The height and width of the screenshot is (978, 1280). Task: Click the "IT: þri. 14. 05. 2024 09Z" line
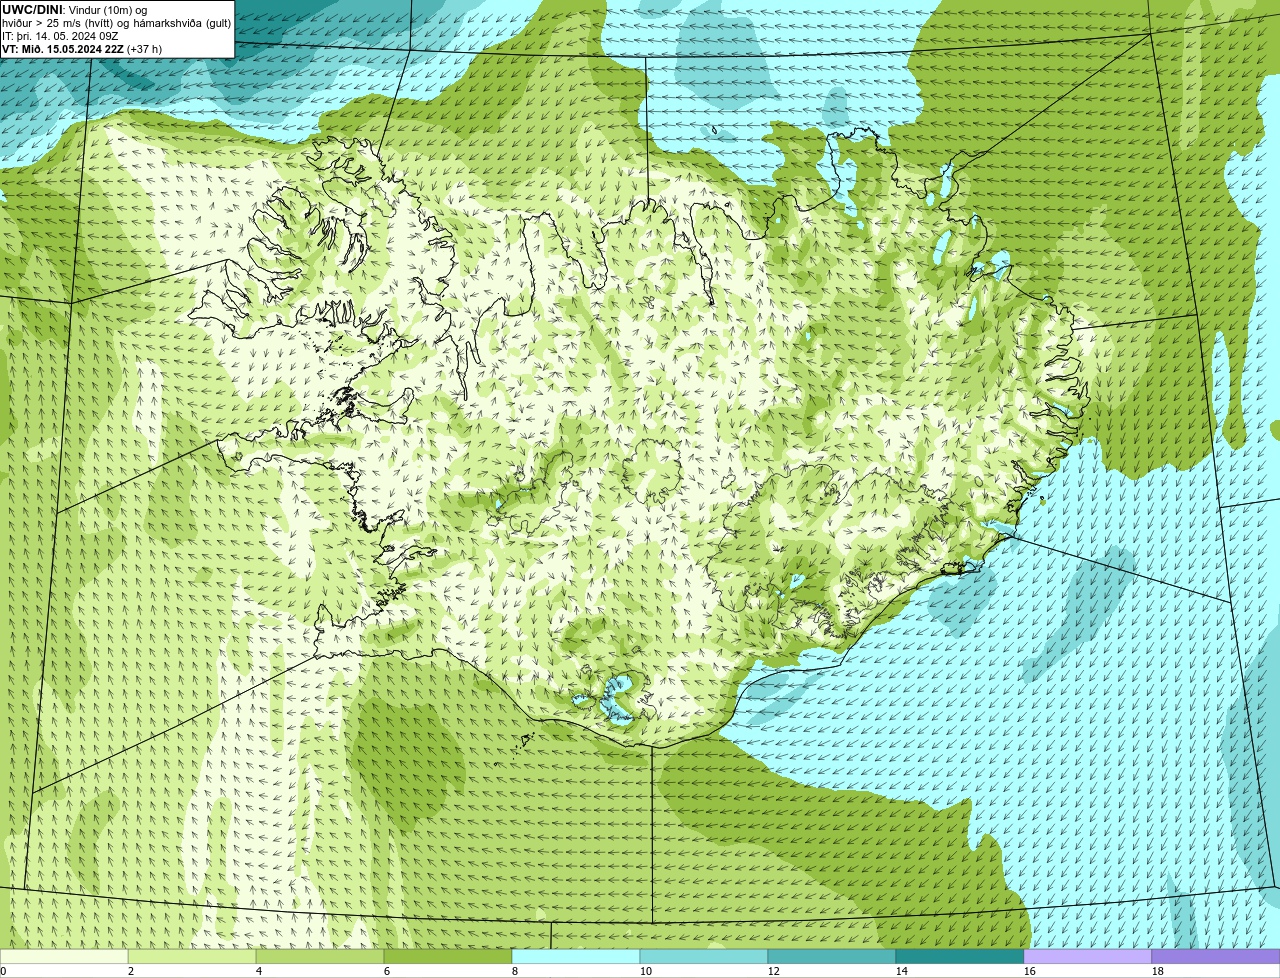[60, 36]
